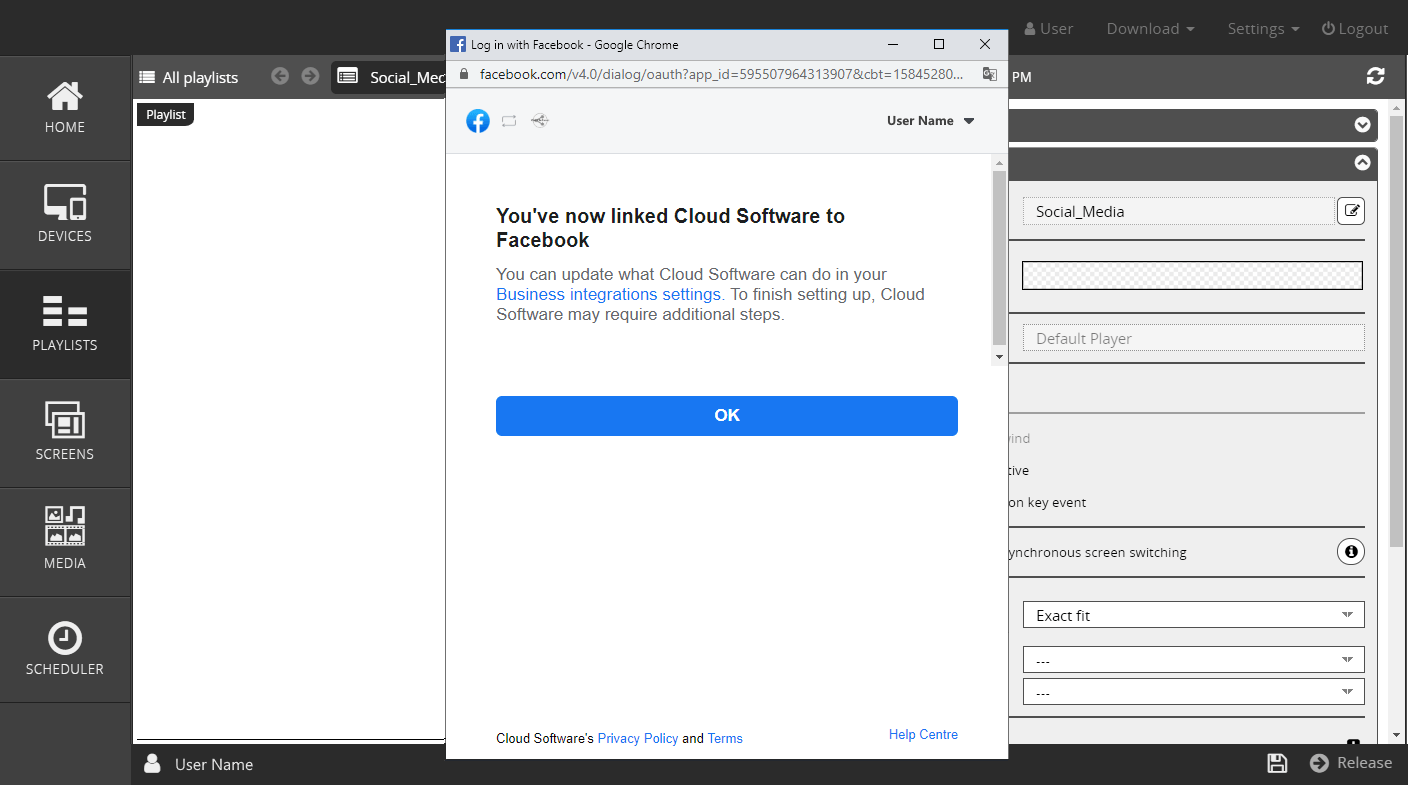Click the Facebook dialog's vertical scrollbar
Screen dimensions: 1408x785
click(x=999, y=258)
